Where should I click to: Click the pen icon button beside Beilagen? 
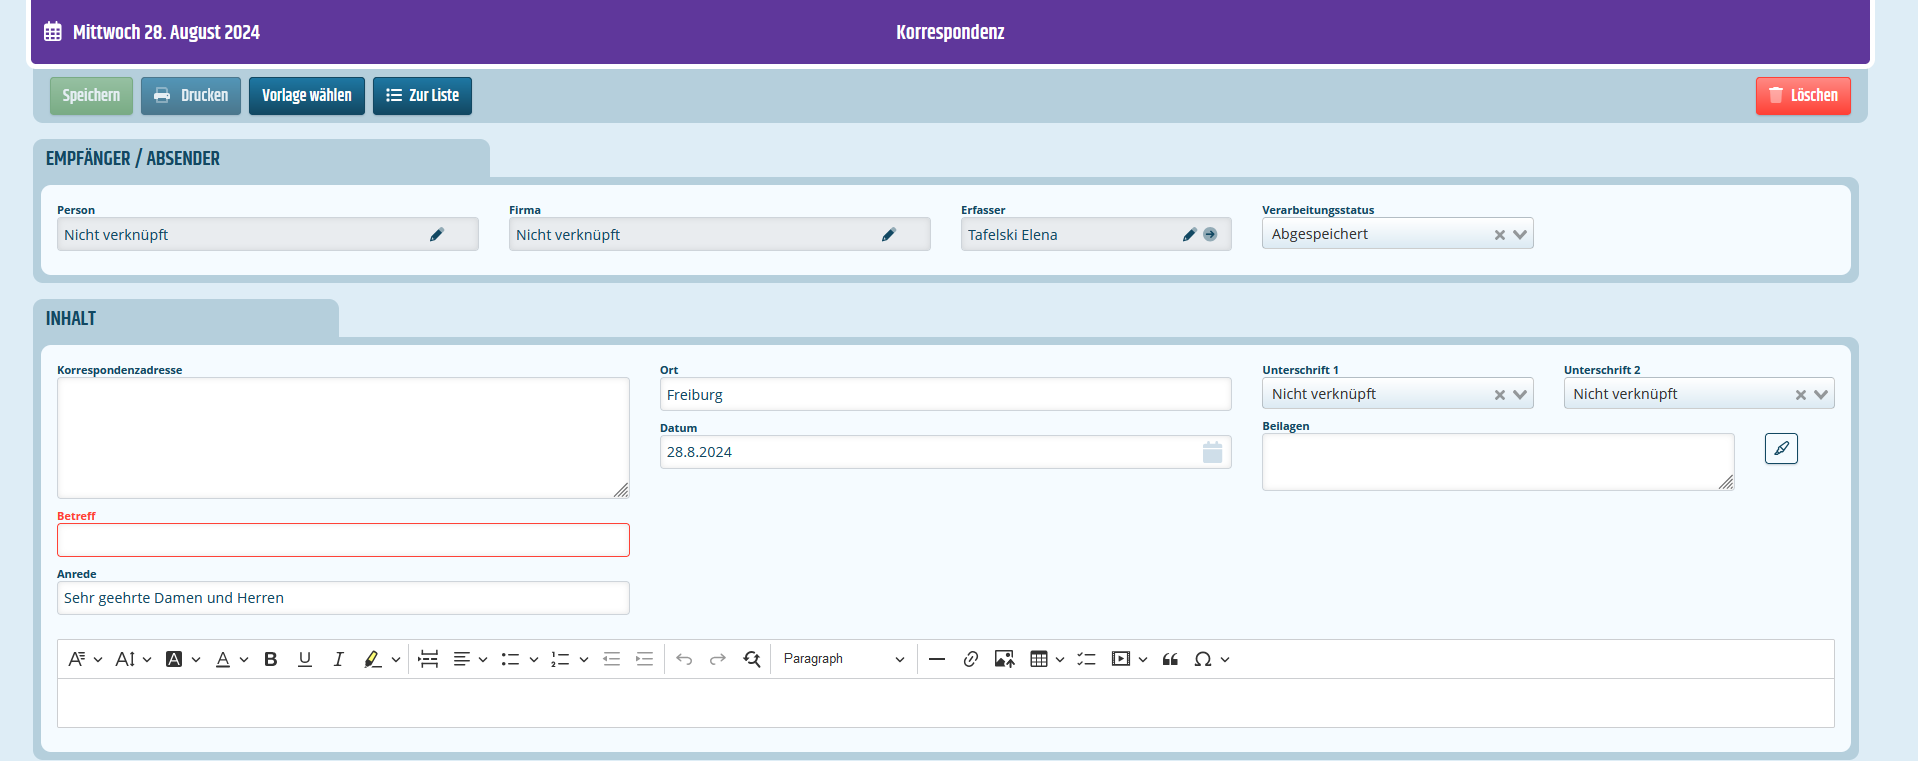(x=1781, y=449)
